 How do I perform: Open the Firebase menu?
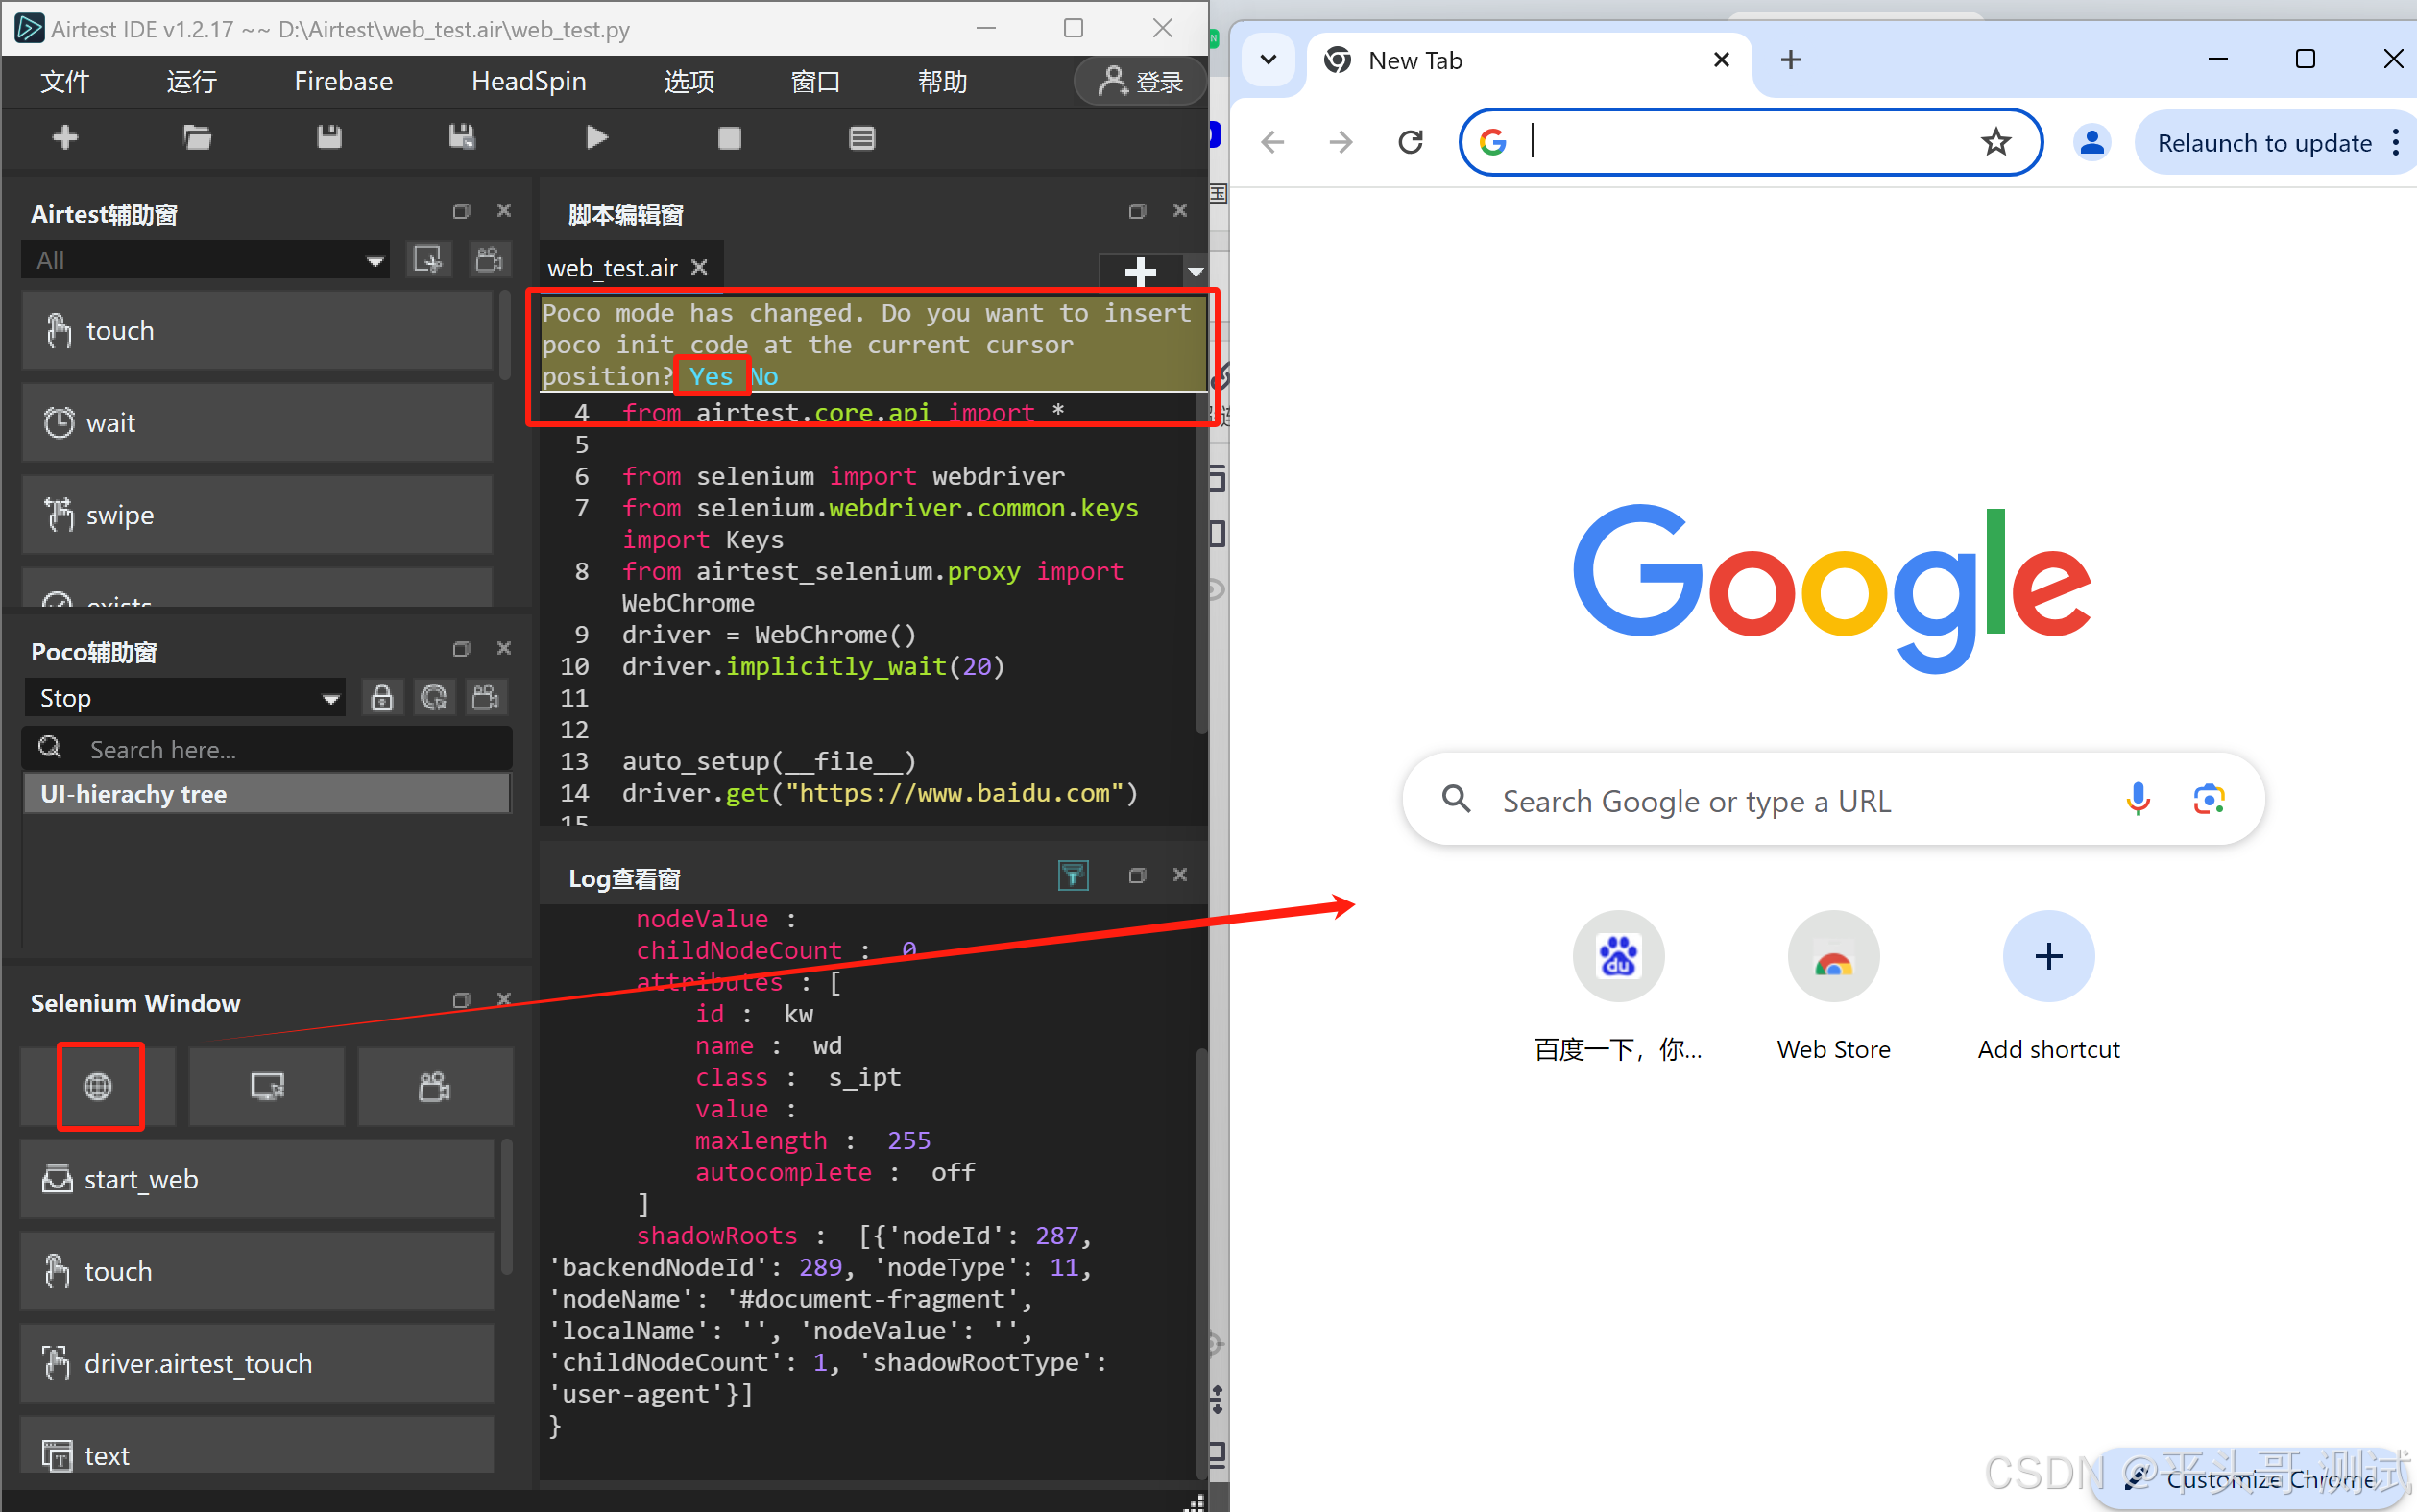tap(343, 81)
